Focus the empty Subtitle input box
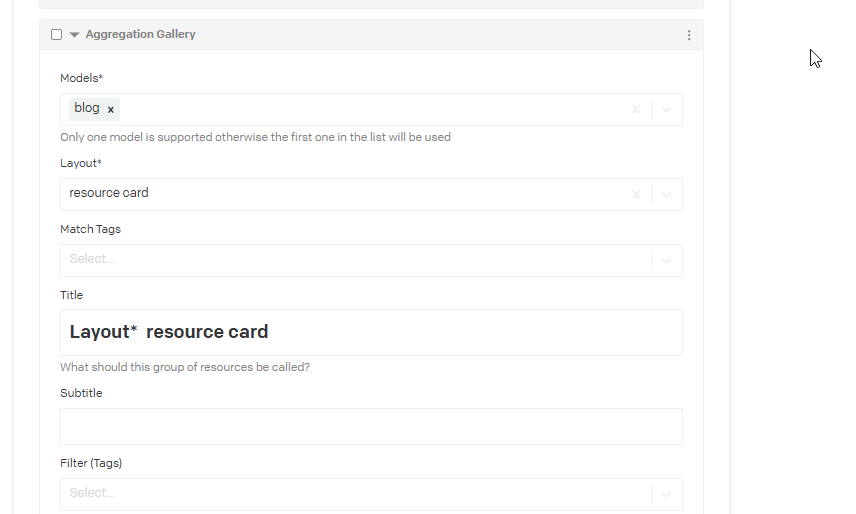This screenshot has height=514, width=856. [x=371, y=426]
